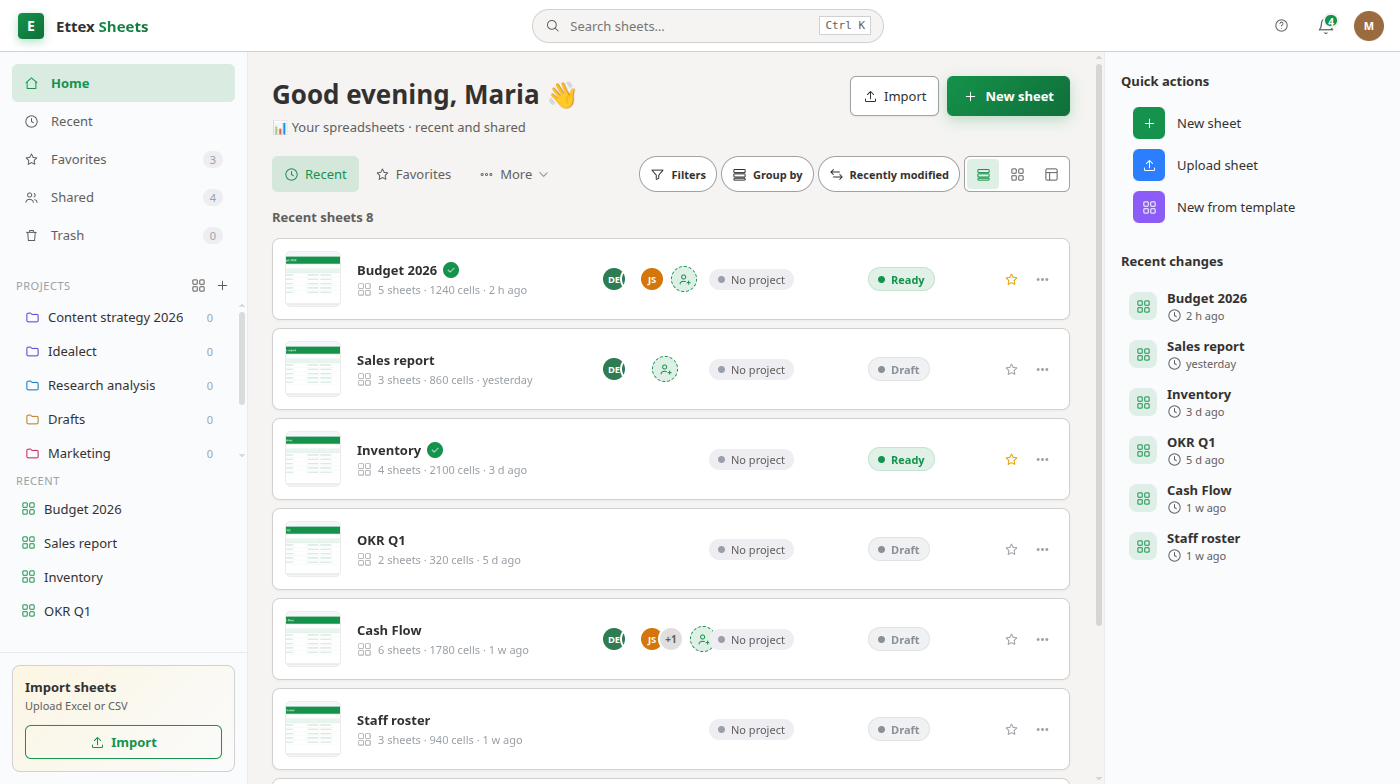Click the Ettex Sheets logo icon
Viewport: 1400px width, 784px height.
click(31, 26)
